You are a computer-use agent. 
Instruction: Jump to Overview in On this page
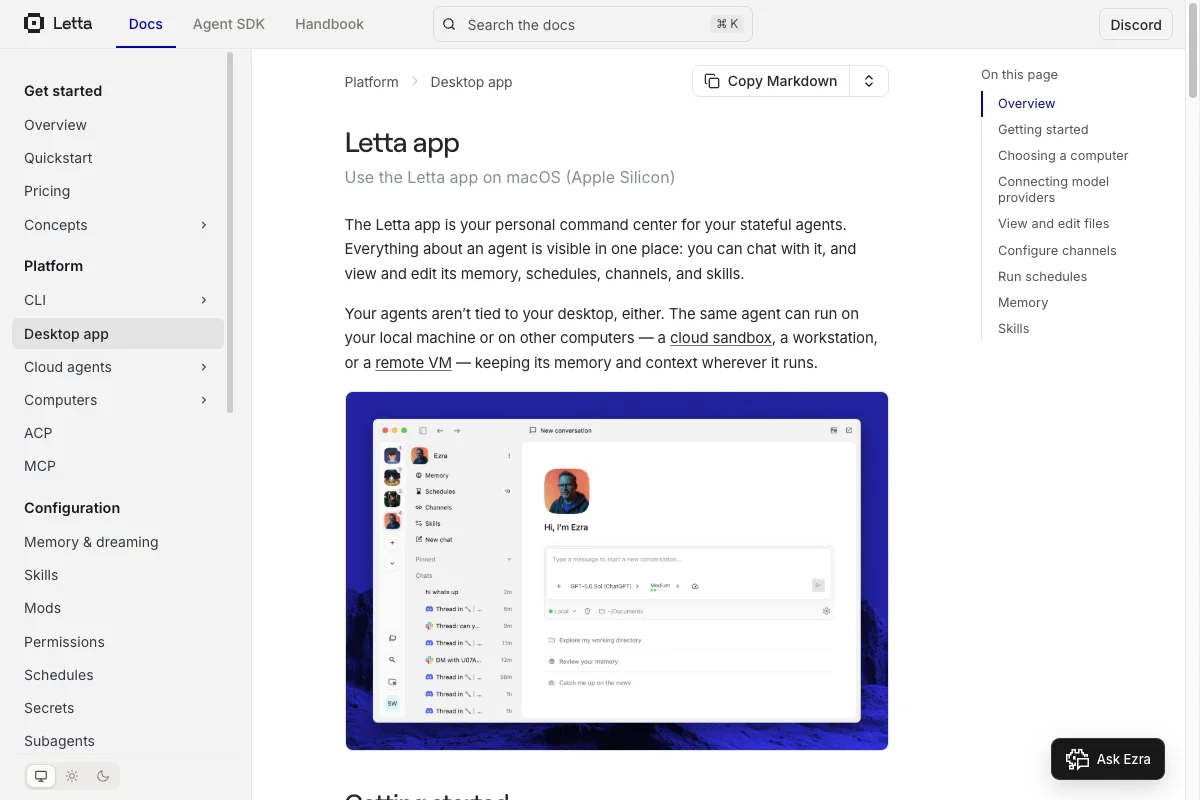point(1026,103)
